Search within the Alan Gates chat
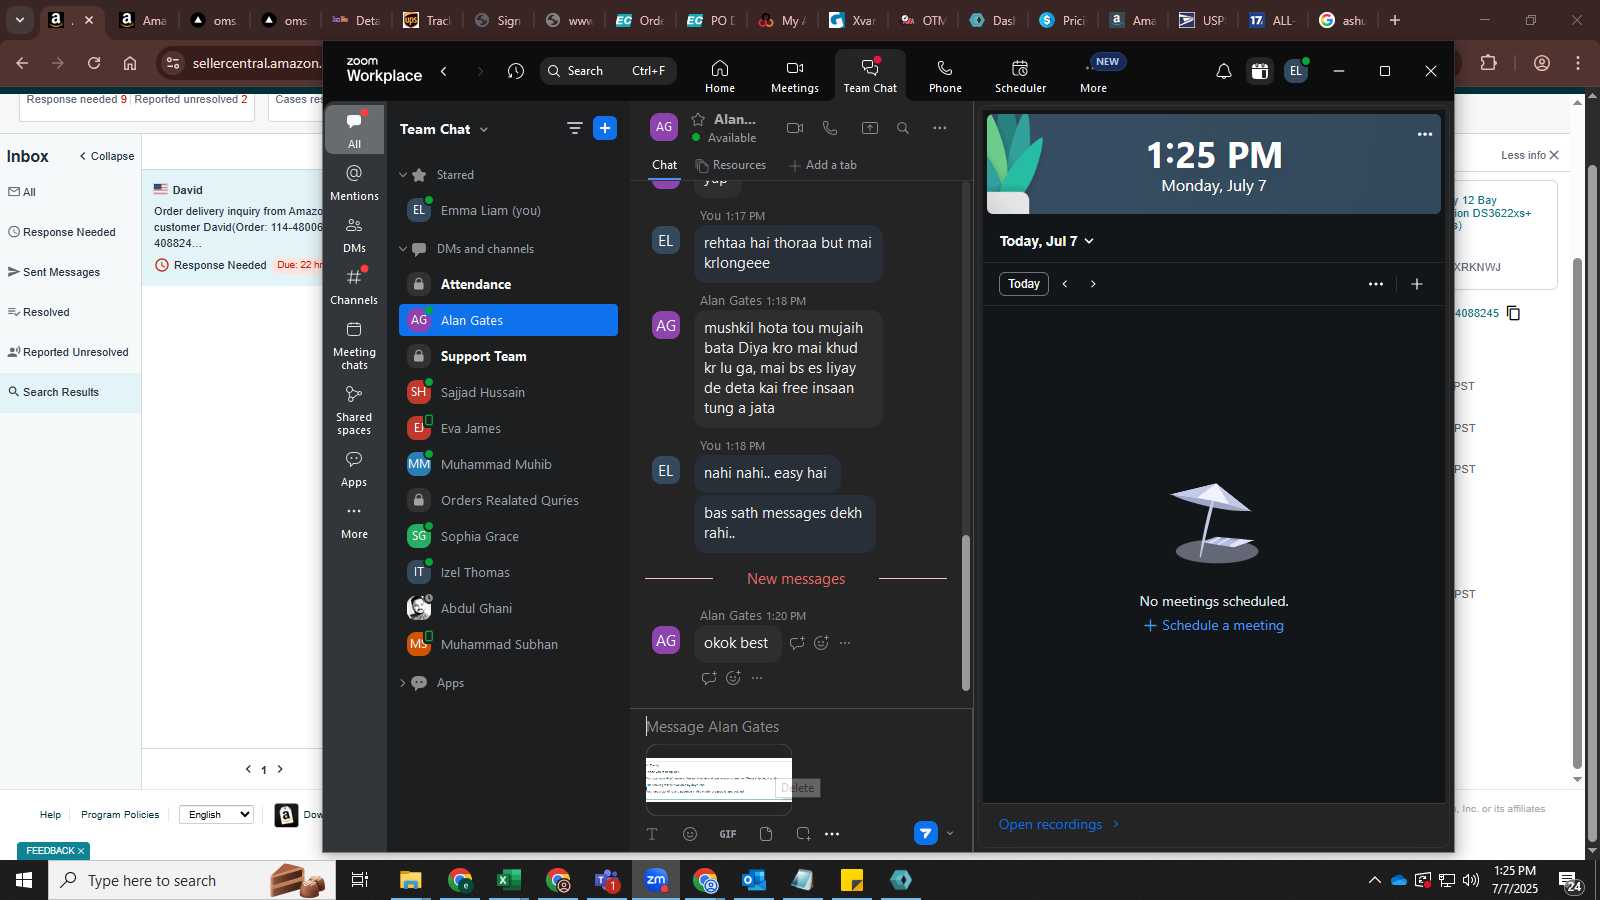The image size is (1600, 900). [x=903, y=128]
